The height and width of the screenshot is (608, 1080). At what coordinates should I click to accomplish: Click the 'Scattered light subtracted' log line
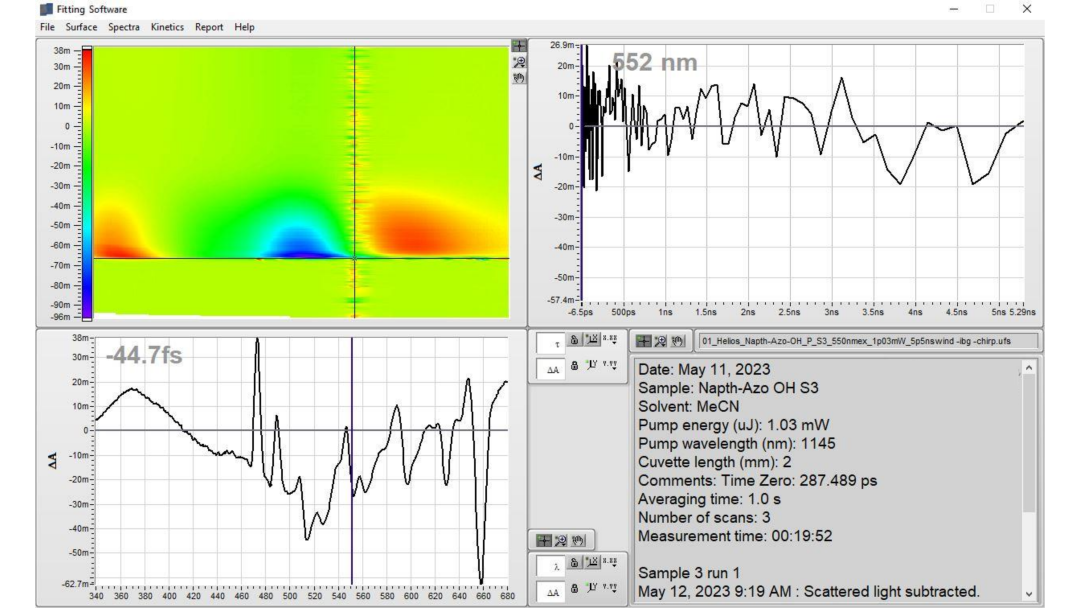[809, 592]
